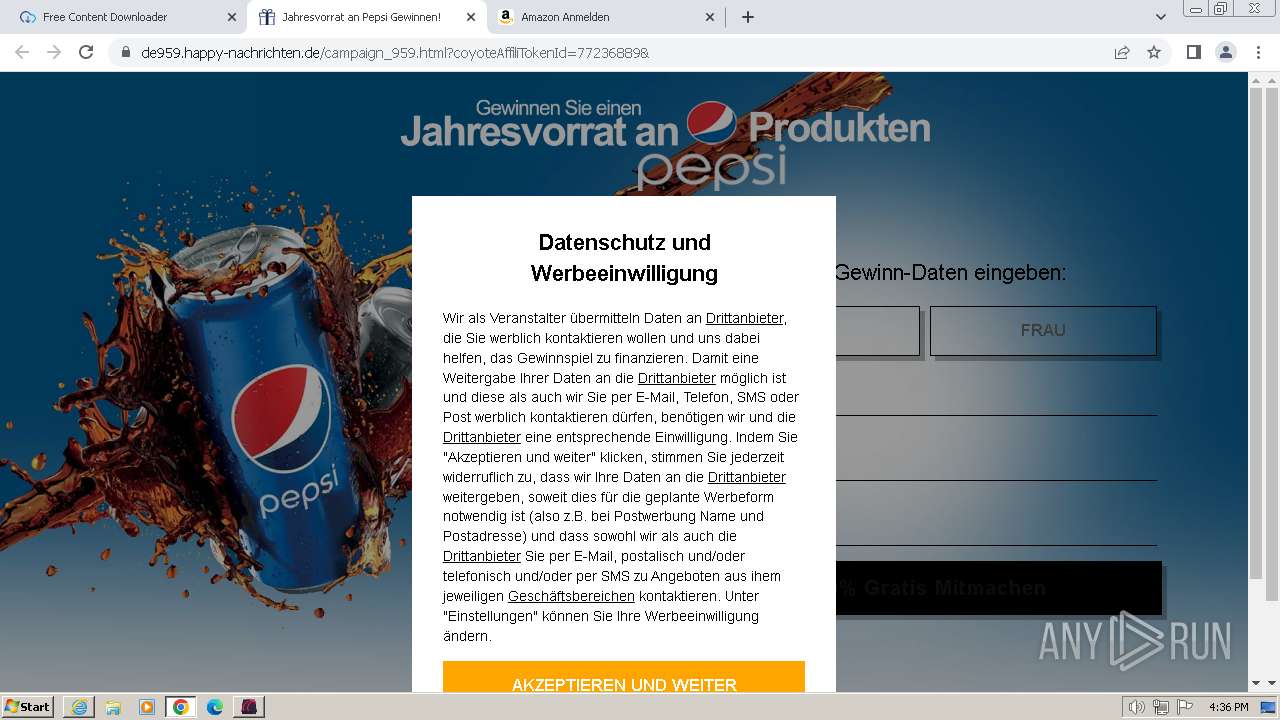
Task: Reload the page with refresh icon
Action: pos(86,52)
